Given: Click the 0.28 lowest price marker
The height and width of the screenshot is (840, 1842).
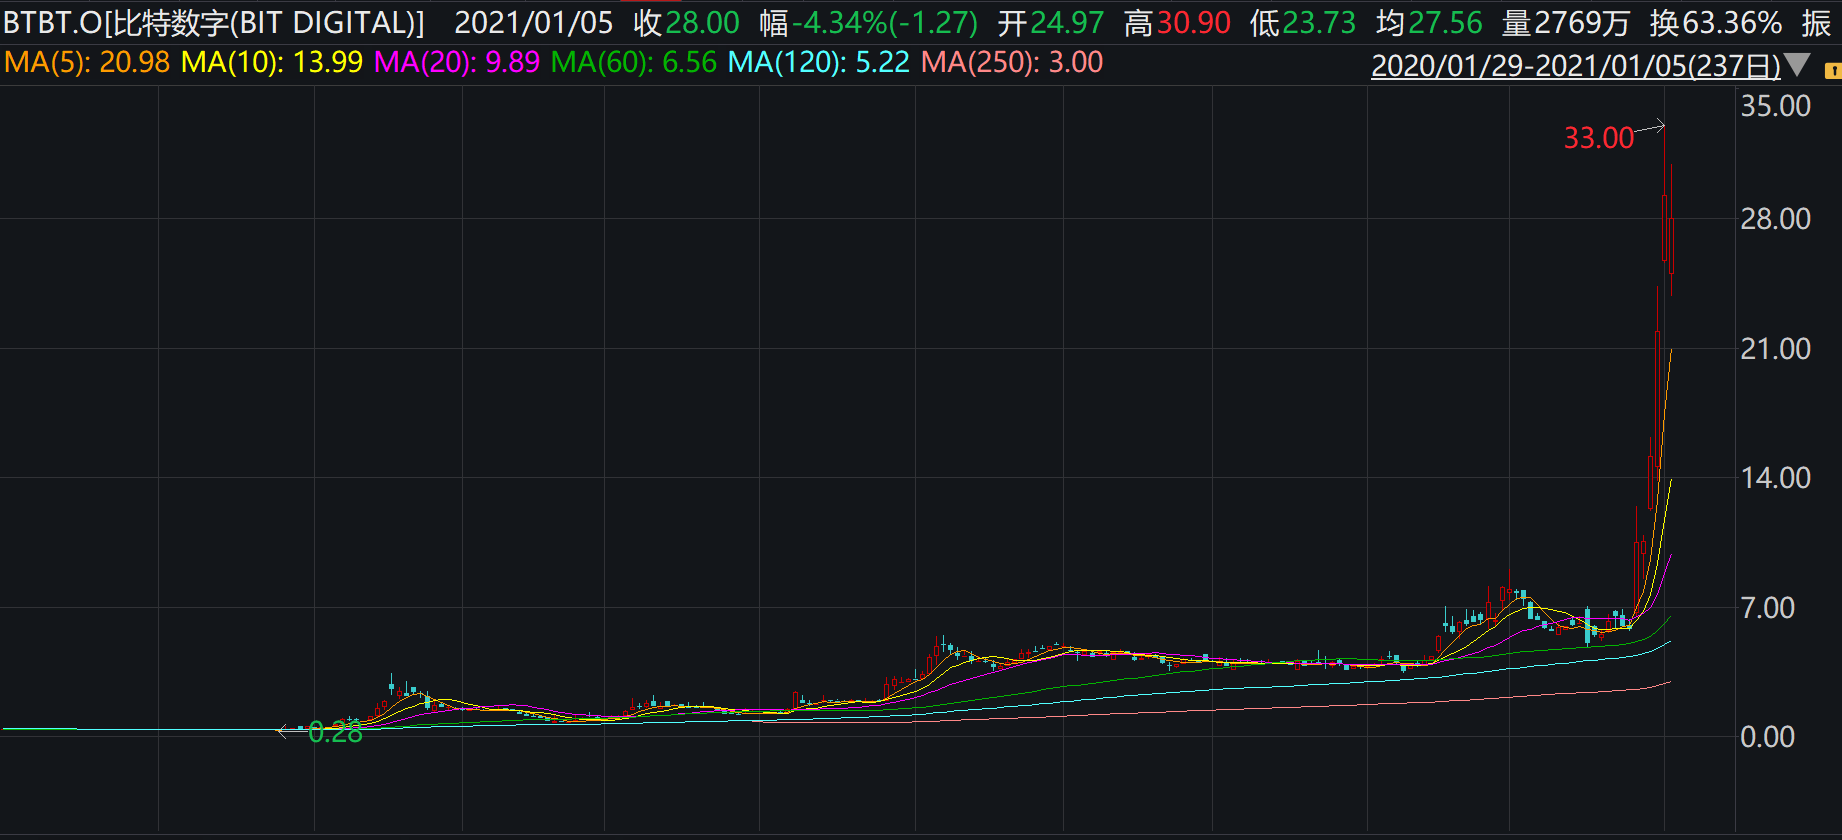Looking at the screenshot, I should pos(335,733).
